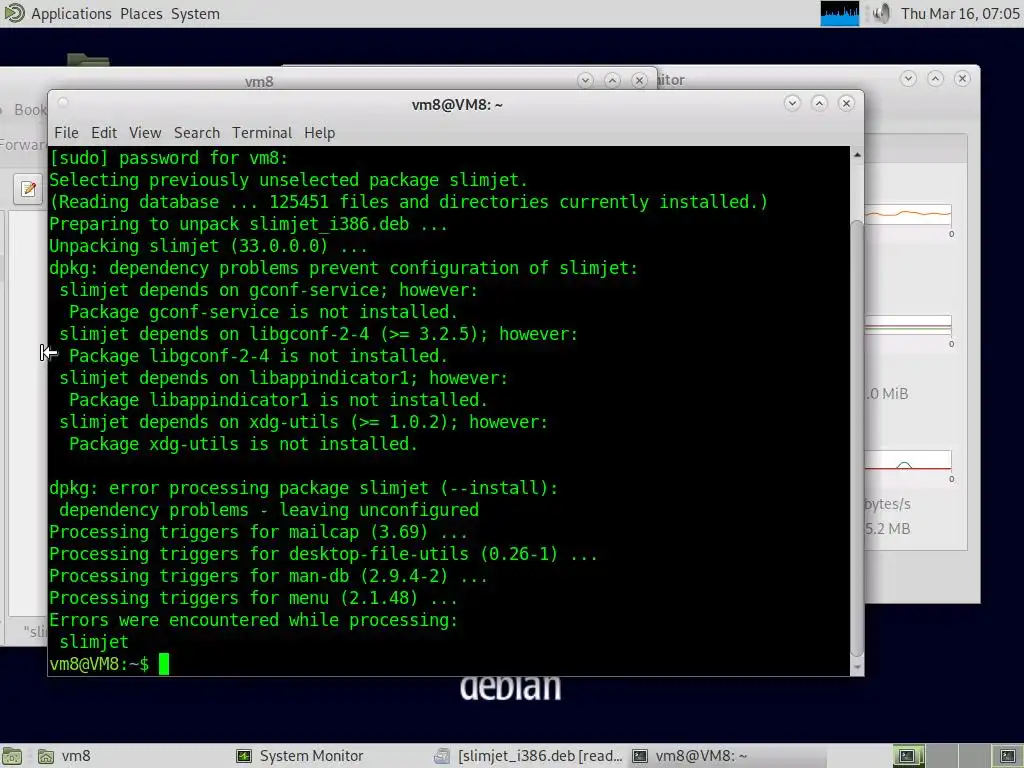
Task: Close the vm8@VM8 terminal window
Action: (x=846, y=103)
